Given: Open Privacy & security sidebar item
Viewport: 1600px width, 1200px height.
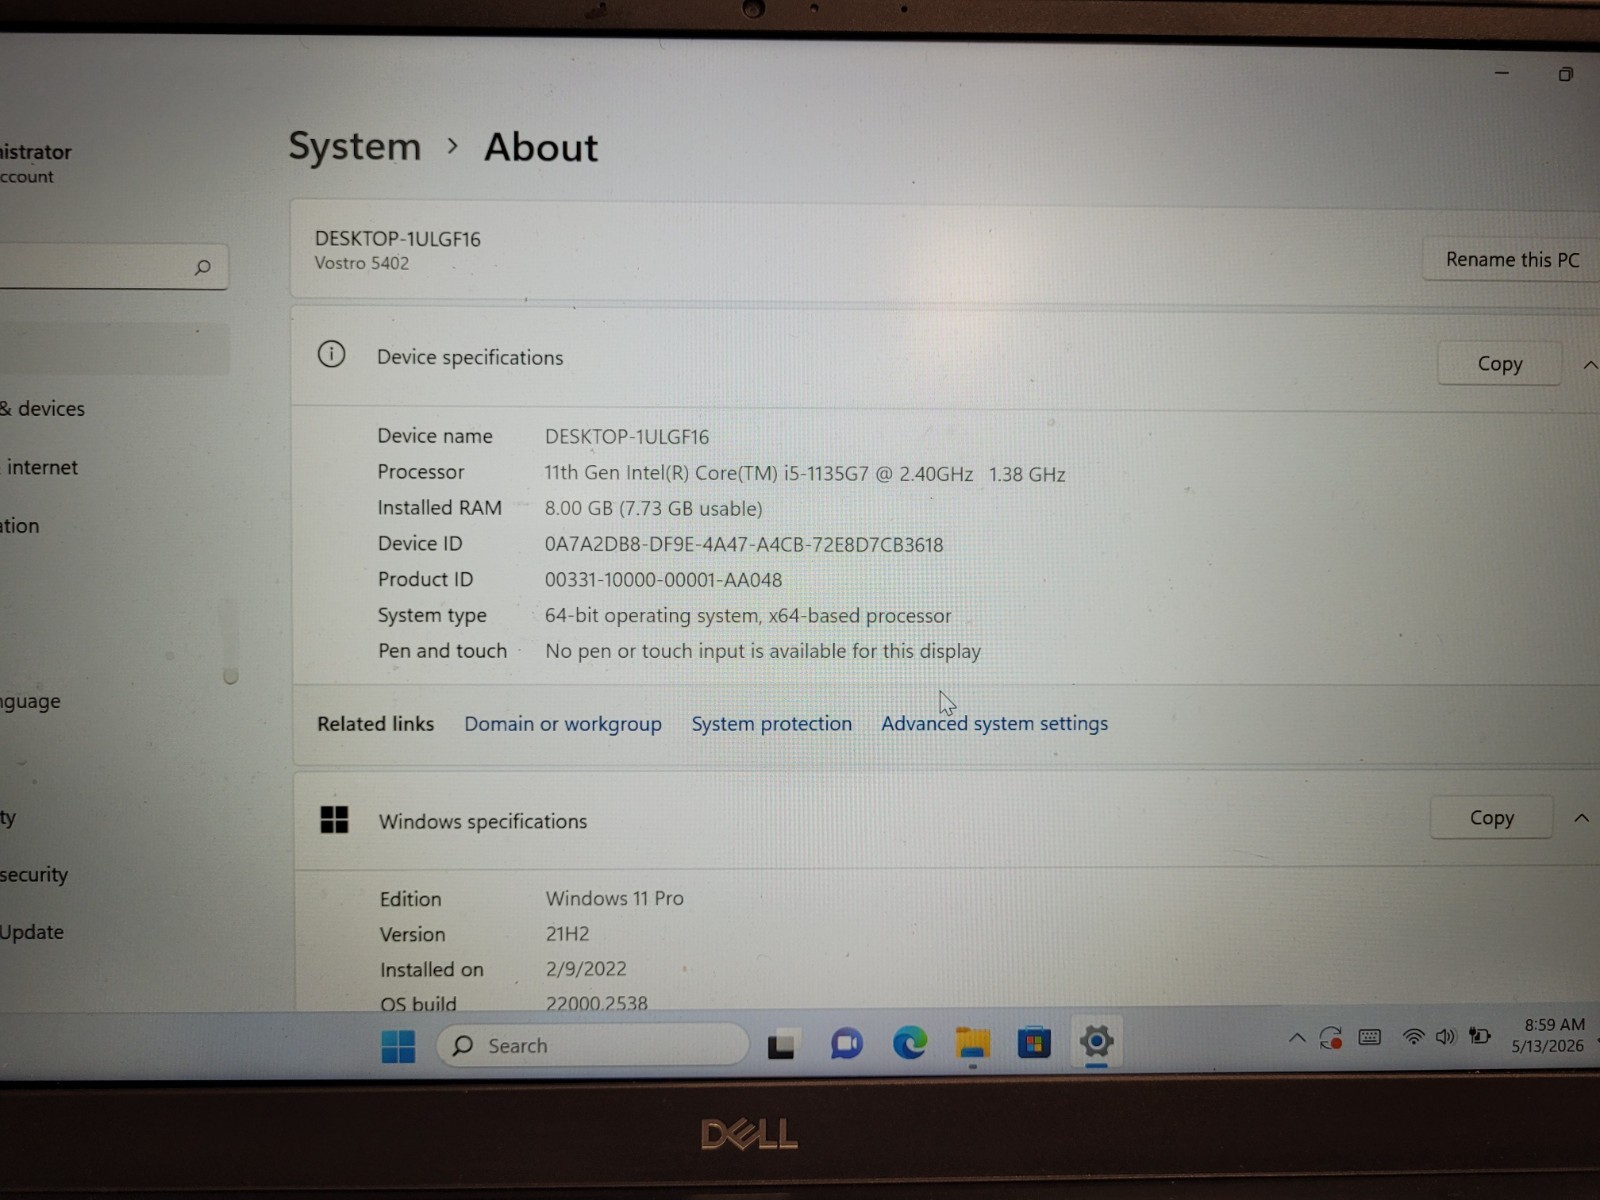Looking at the screenshot, I should [x=34, y=875].
